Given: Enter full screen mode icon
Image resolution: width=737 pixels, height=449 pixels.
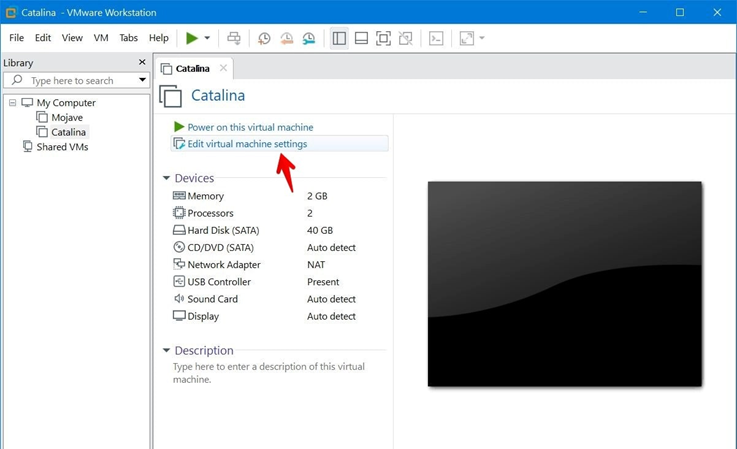Looking at the screenshot, I should pos(384,38).
